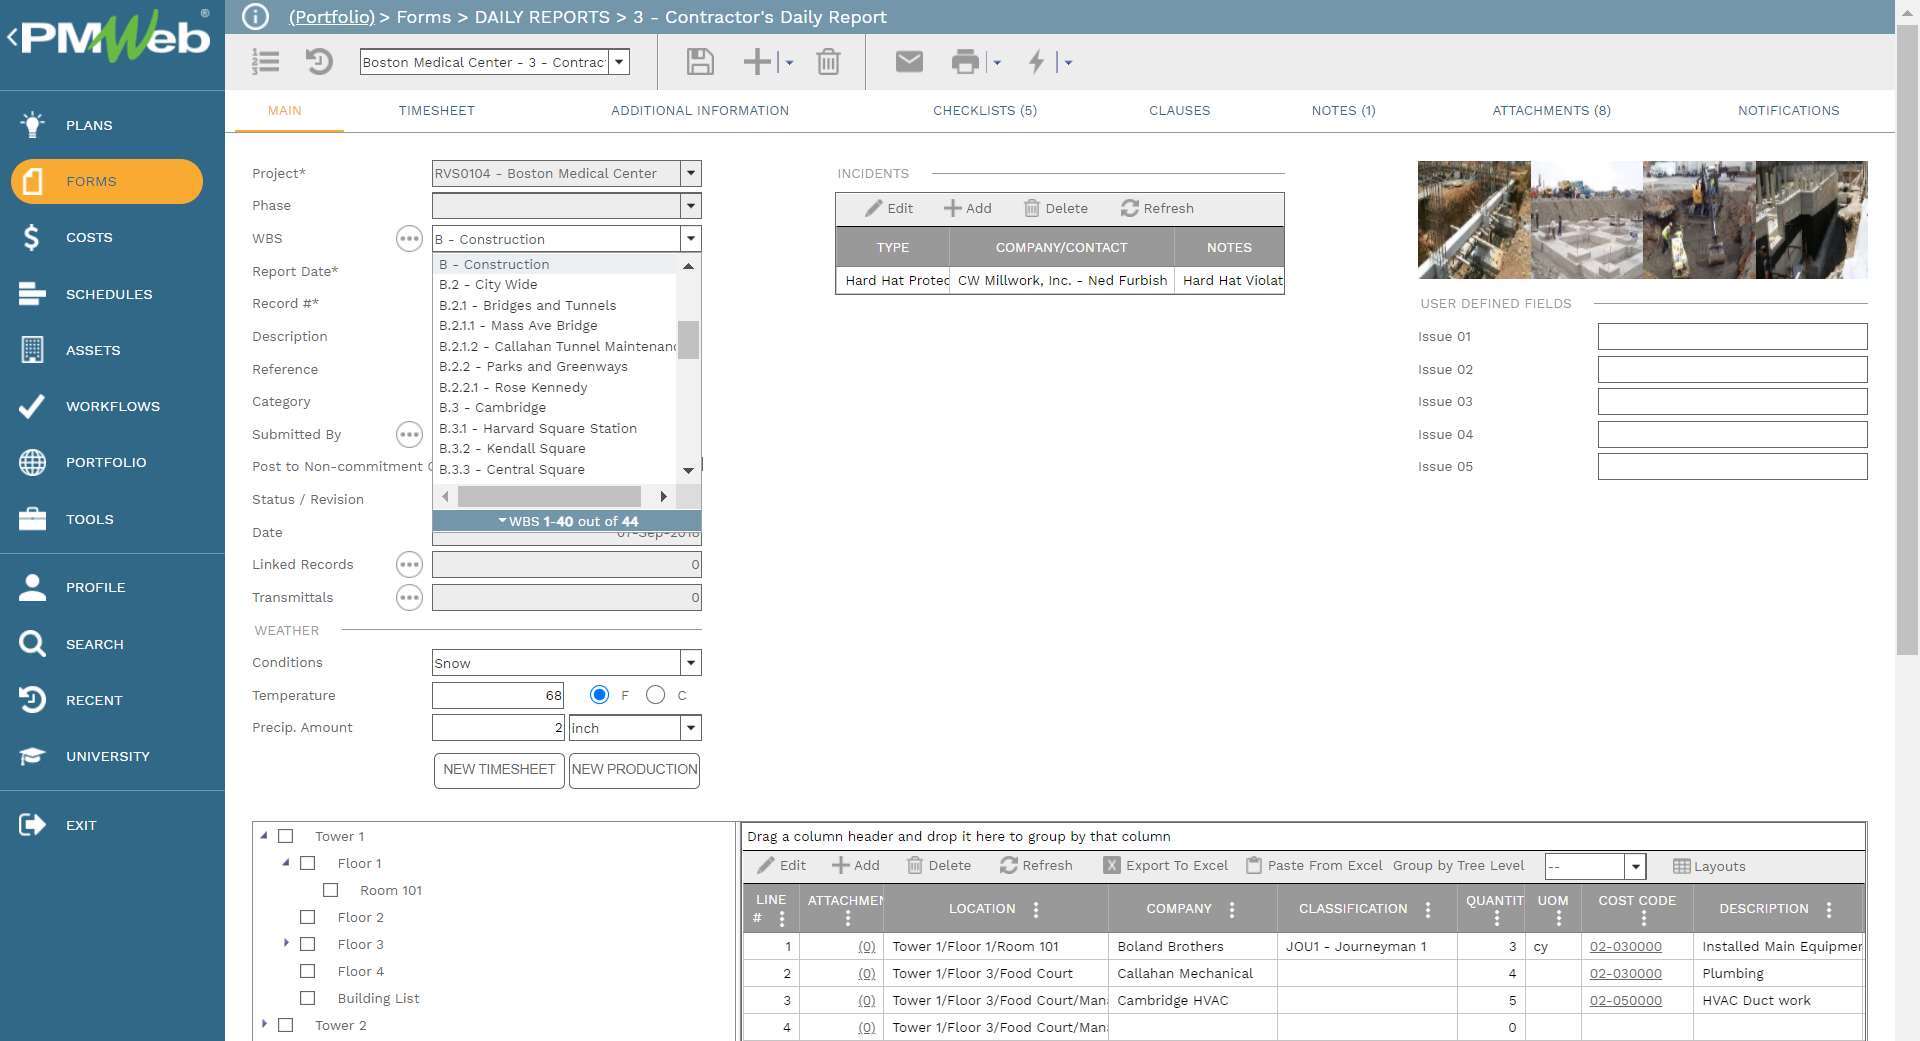
Task: Tick the Floor 2 checkbox
Action: 308,917
